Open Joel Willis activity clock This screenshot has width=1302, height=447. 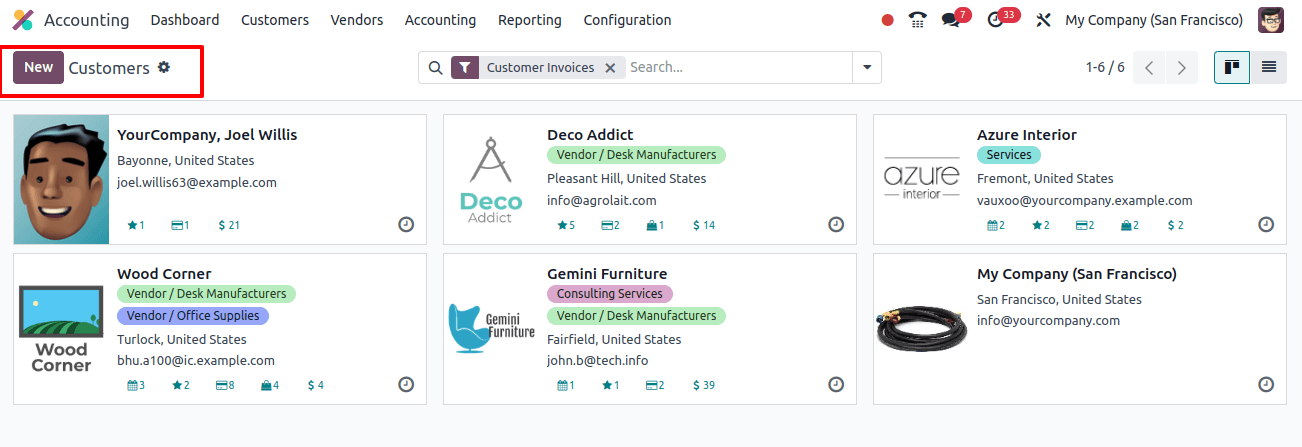[406, 224]
